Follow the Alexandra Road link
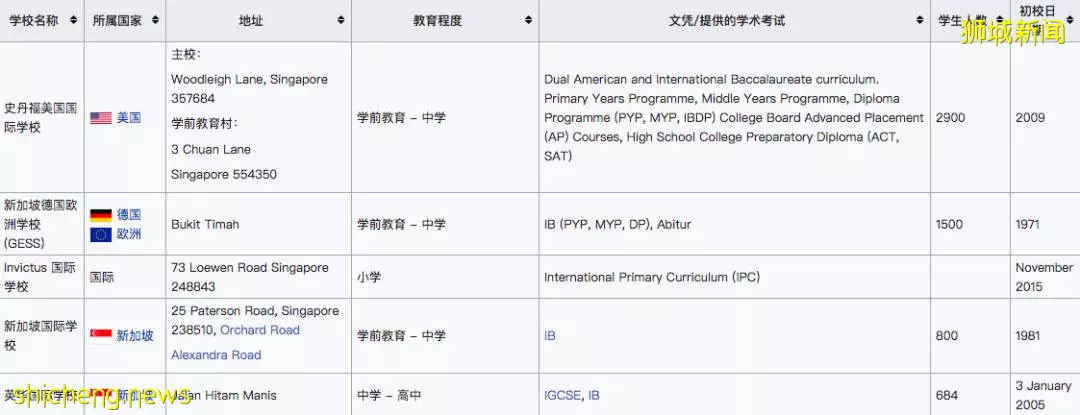Viewport: 1080px width, 415px height. coord(216,355)
